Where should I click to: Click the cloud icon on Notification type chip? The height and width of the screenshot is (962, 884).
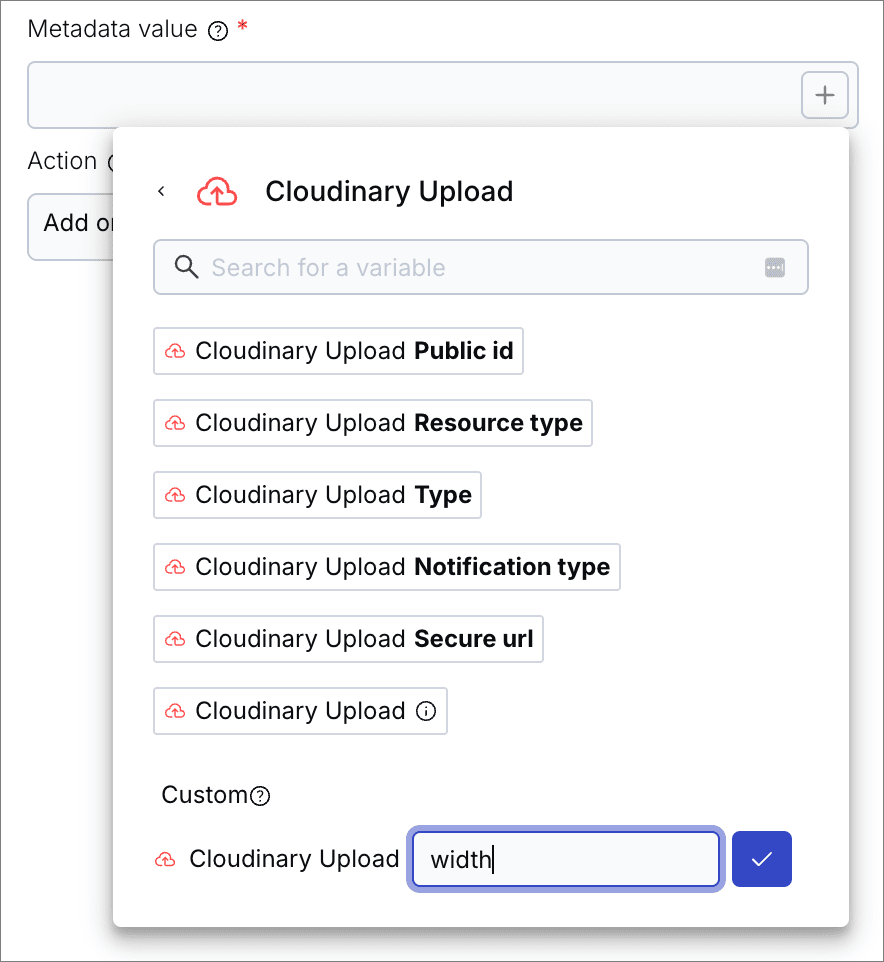(175, 568)
